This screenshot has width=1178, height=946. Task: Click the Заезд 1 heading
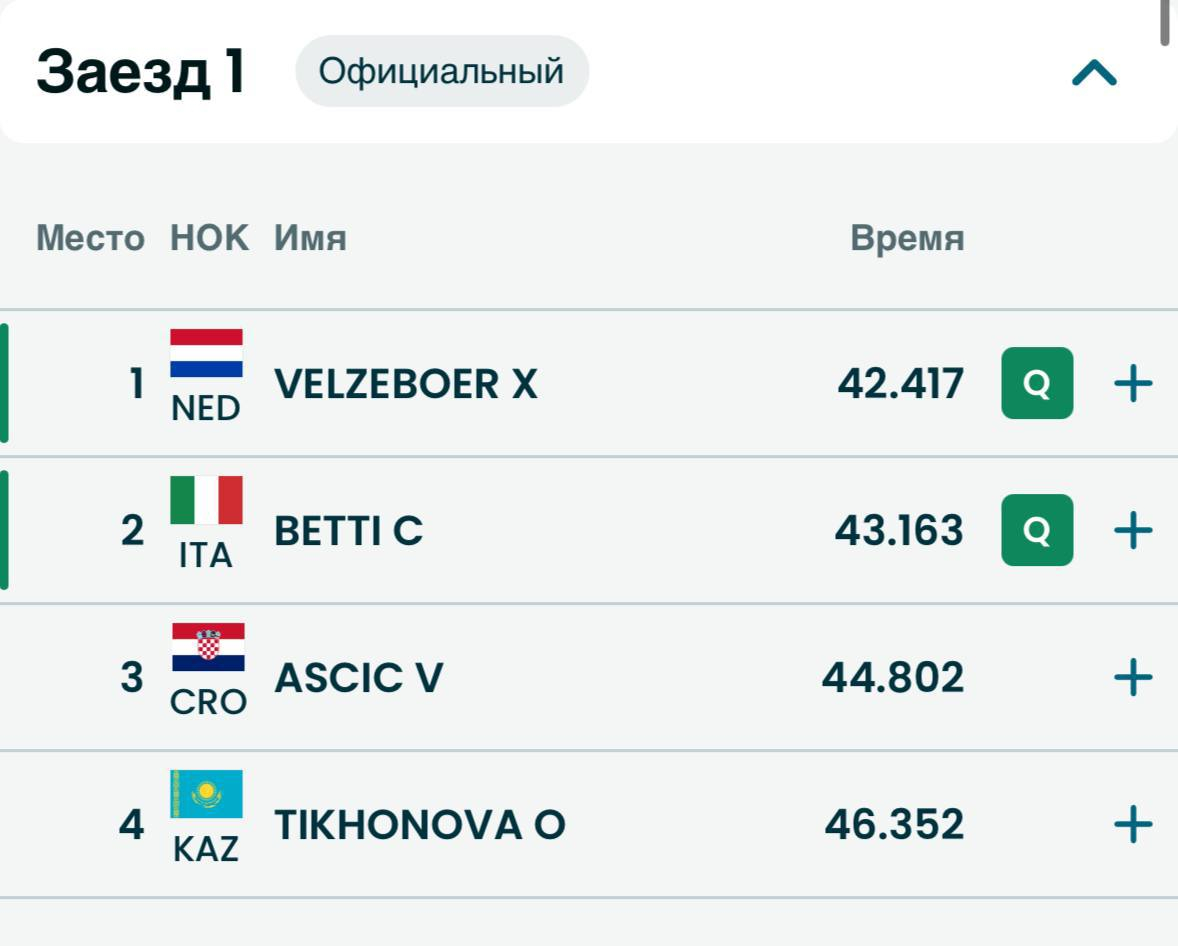pyautogui.click(x=141, y=72)
